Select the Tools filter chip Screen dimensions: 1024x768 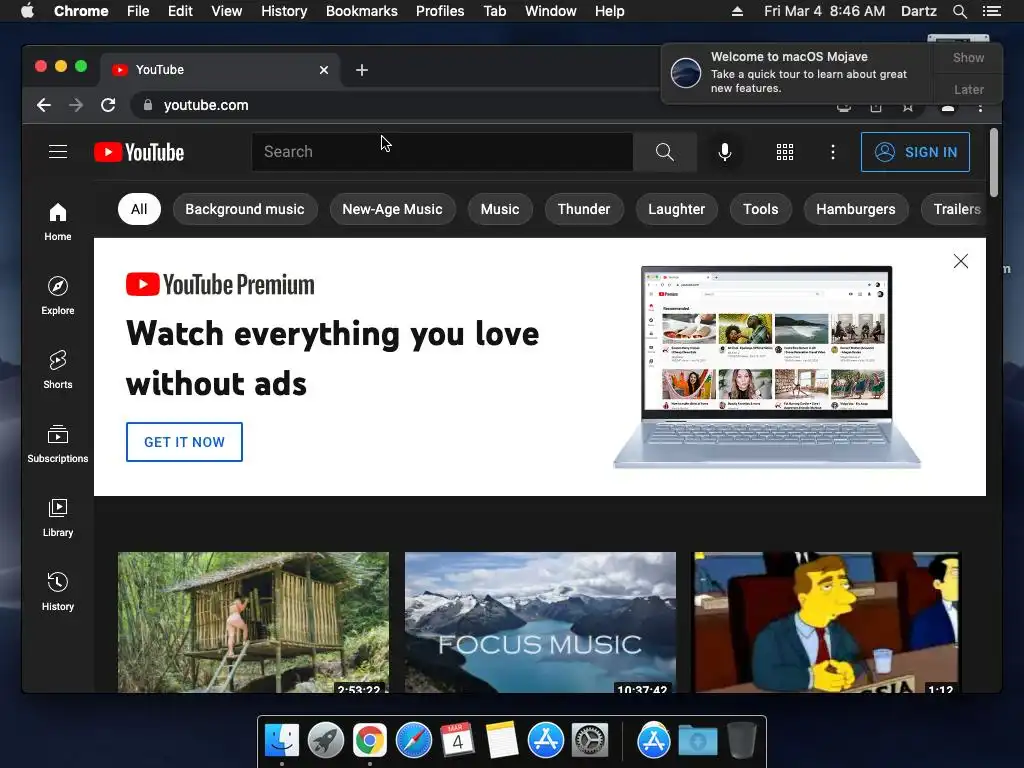tap(761, 209)
